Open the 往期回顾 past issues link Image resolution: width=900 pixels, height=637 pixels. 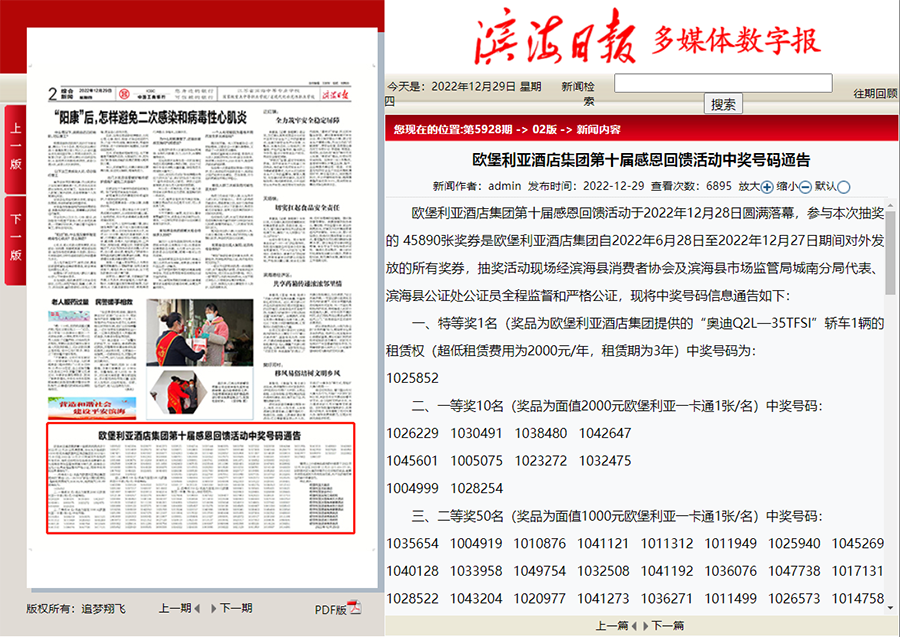point(875,93)
